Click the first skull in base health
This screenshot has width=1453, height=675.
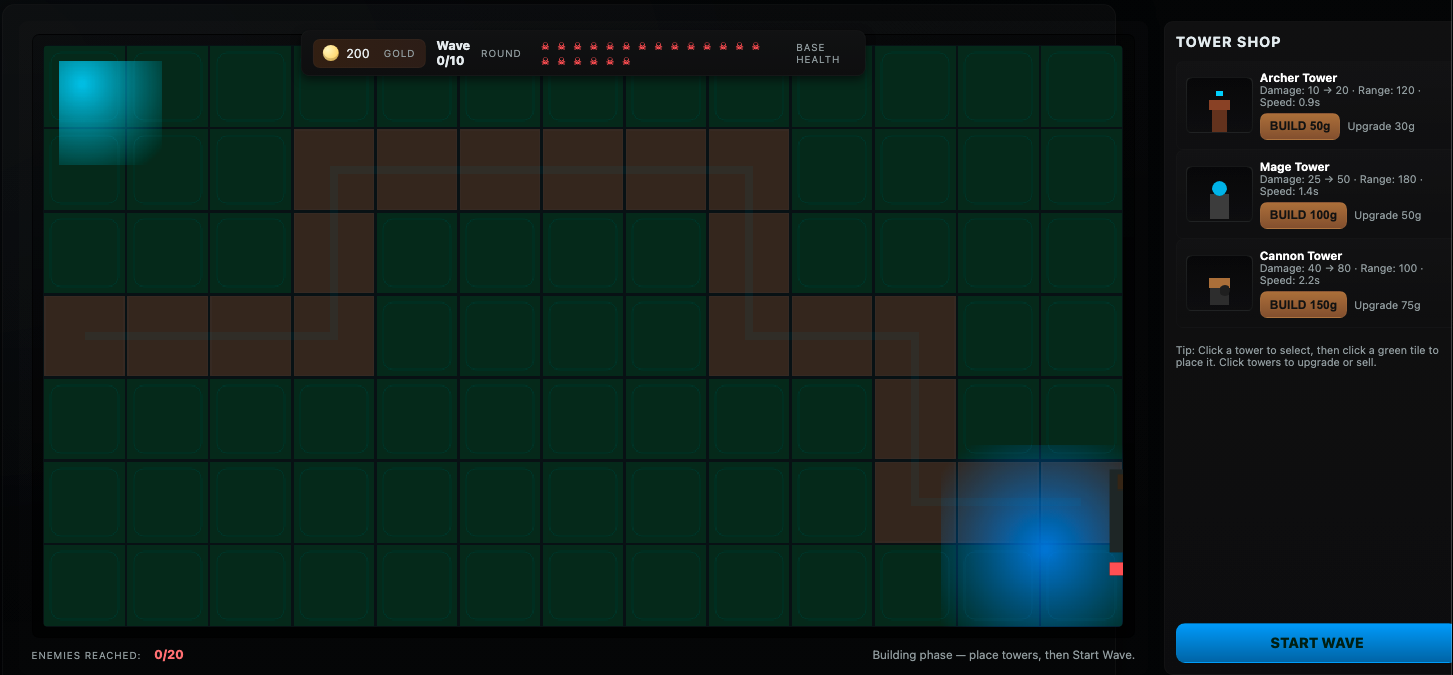click(545, 47)
